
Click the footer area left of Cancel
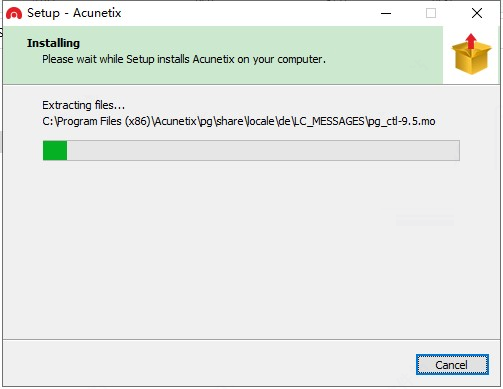pyautogui.click(x=207, y=364)
